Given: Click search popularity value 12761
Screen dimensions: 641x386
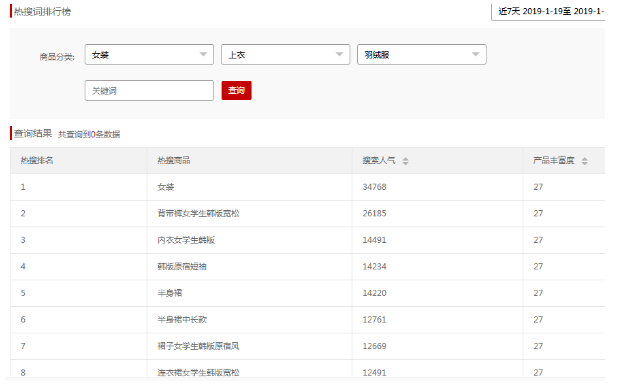Looking at the screenshot, I should [x=374, y=320].
